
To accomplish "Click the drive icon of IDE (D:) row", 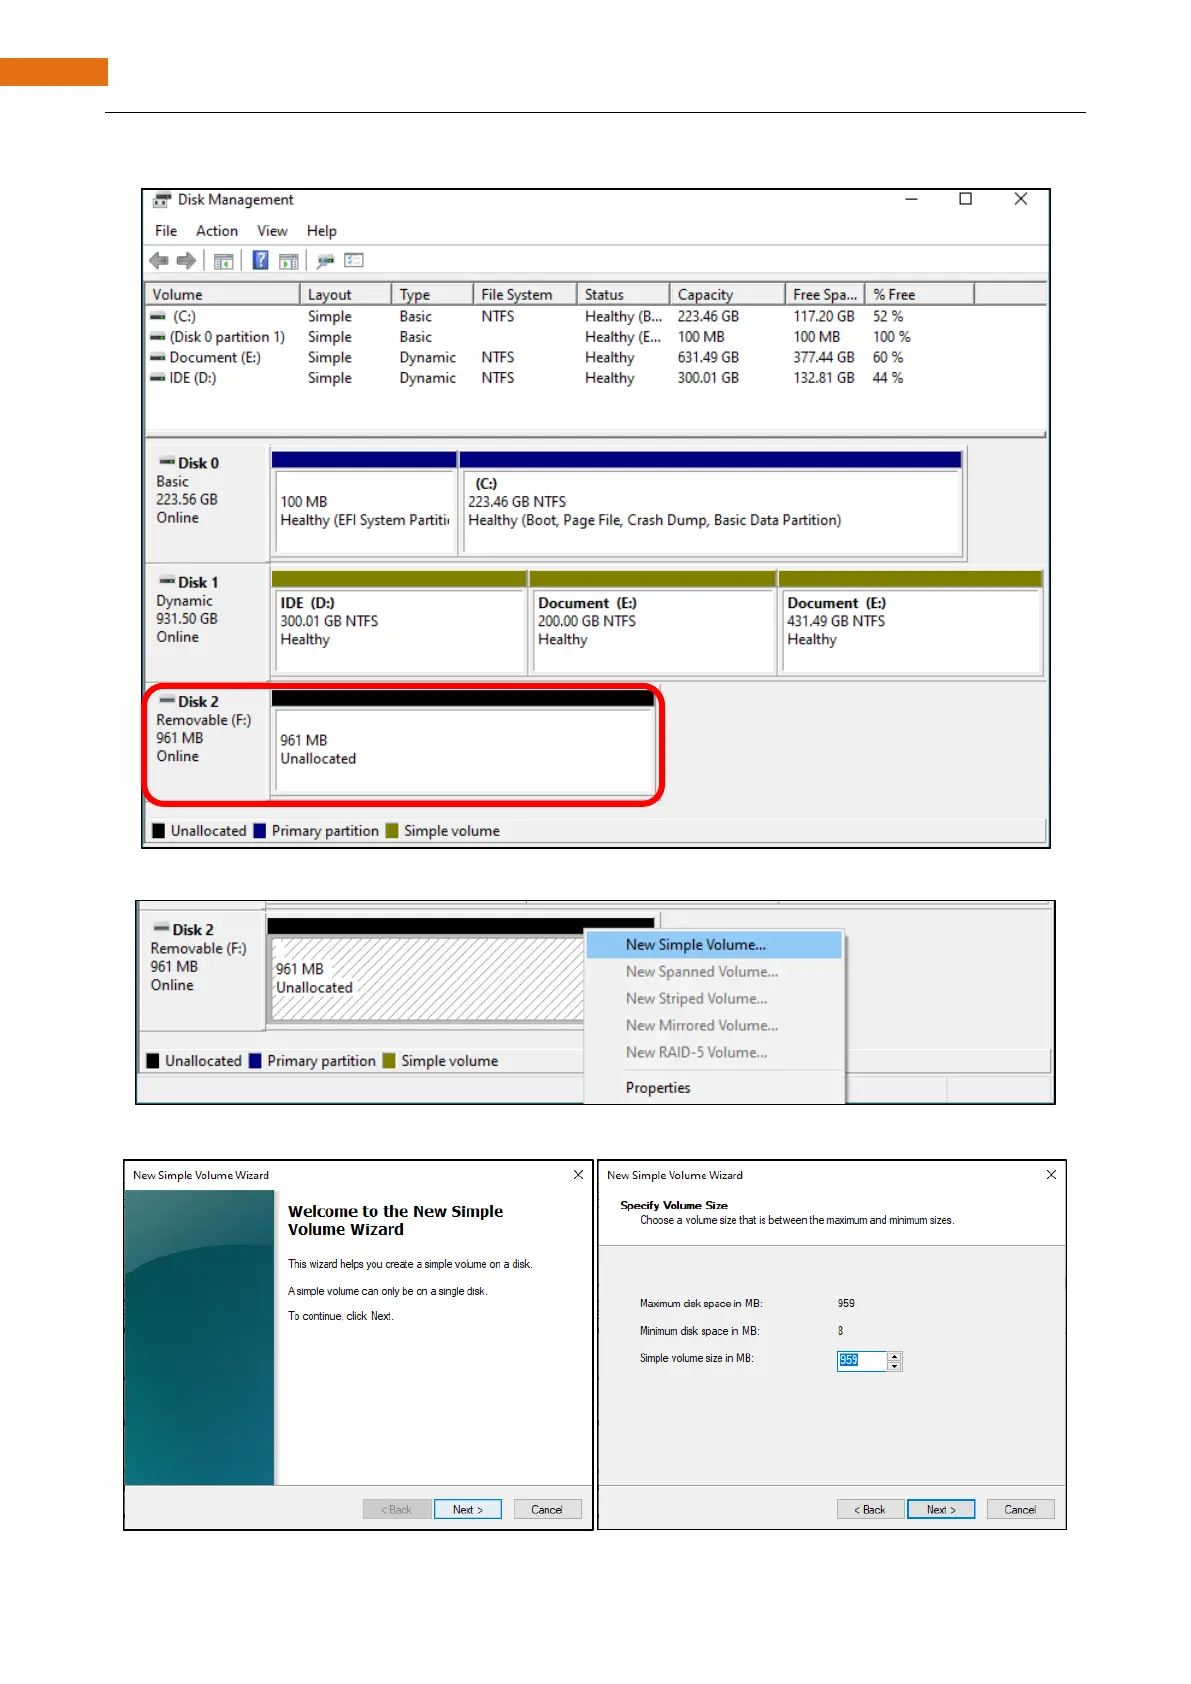I will click(158, 378).
